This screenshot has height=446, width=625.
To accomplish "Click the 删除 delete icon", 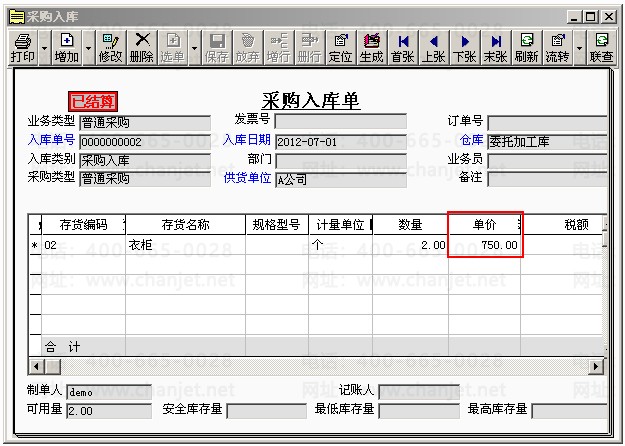I will (x=142, y=47).
